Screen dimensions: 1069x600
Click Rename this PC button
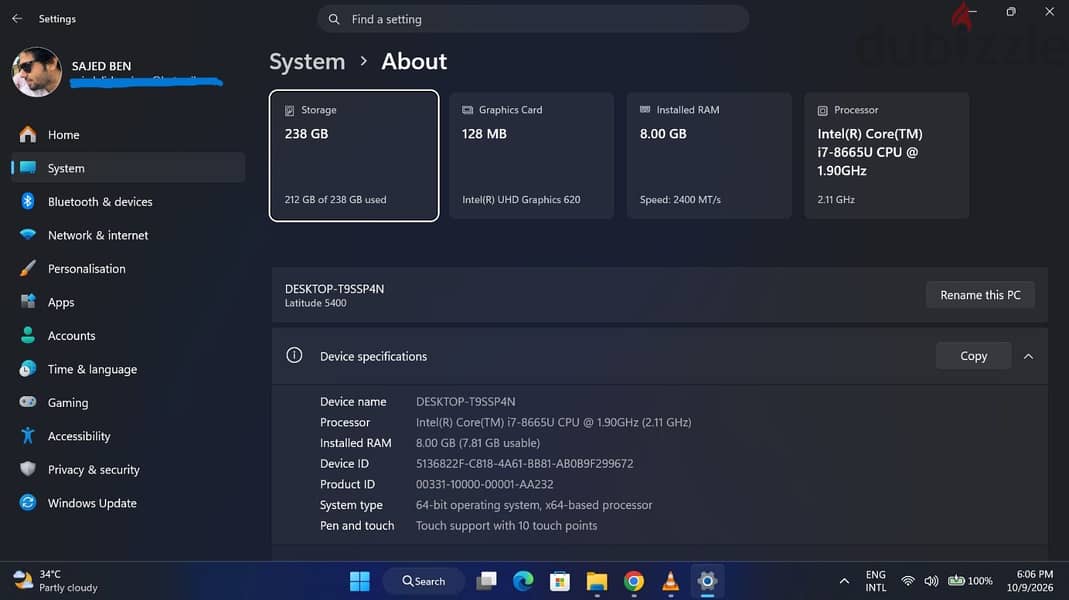pos(980,295)
